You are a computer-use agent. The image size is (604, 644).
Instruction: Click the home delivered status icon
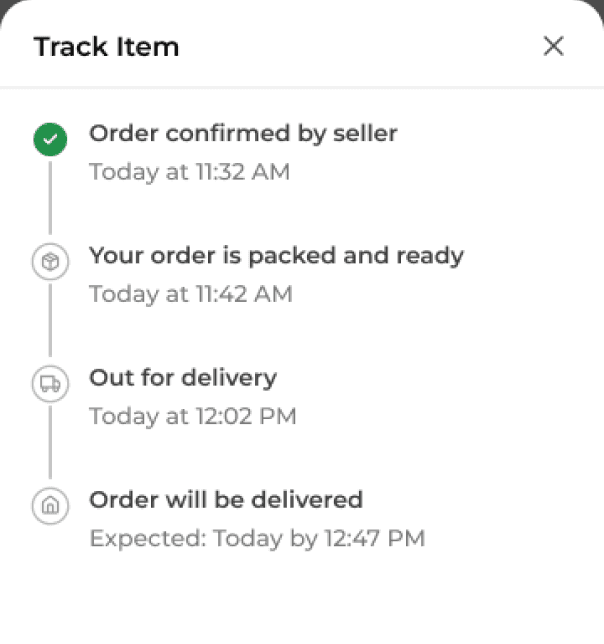[x=50, y=506]
